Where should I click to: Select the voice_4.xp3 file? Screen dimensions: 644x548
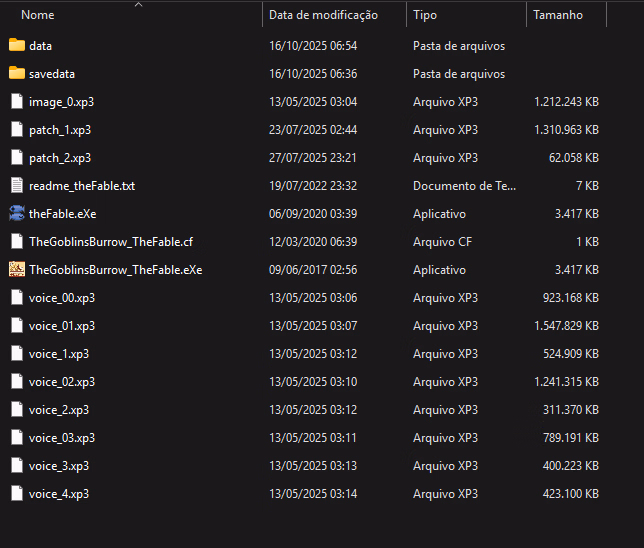[x=59, y=494]
